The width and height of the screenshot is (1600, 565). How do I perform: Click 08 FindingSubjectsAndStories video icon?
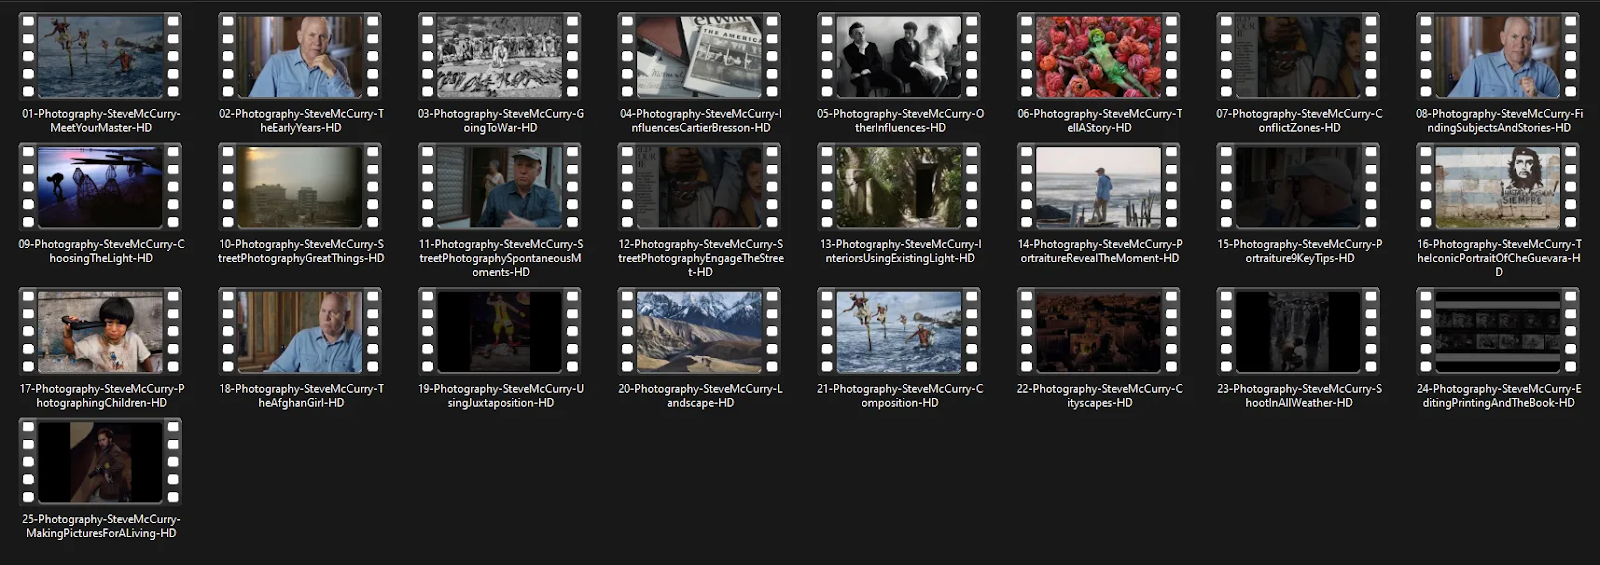pyautogui.click(x=1498, y=57)
